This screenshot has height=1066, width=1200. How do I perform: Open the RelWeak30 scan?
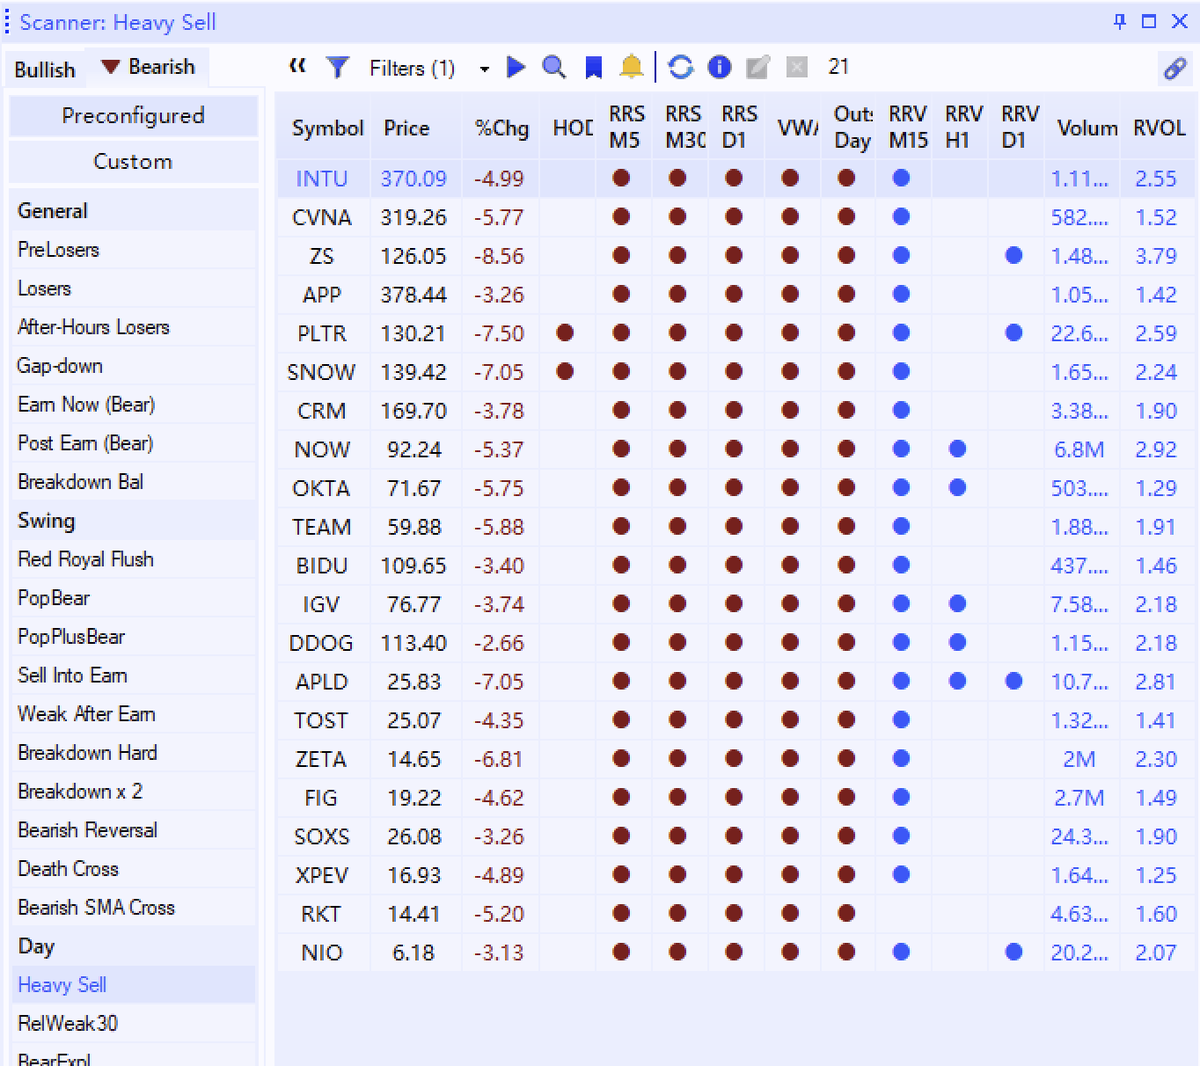(x=133, y=1024)
